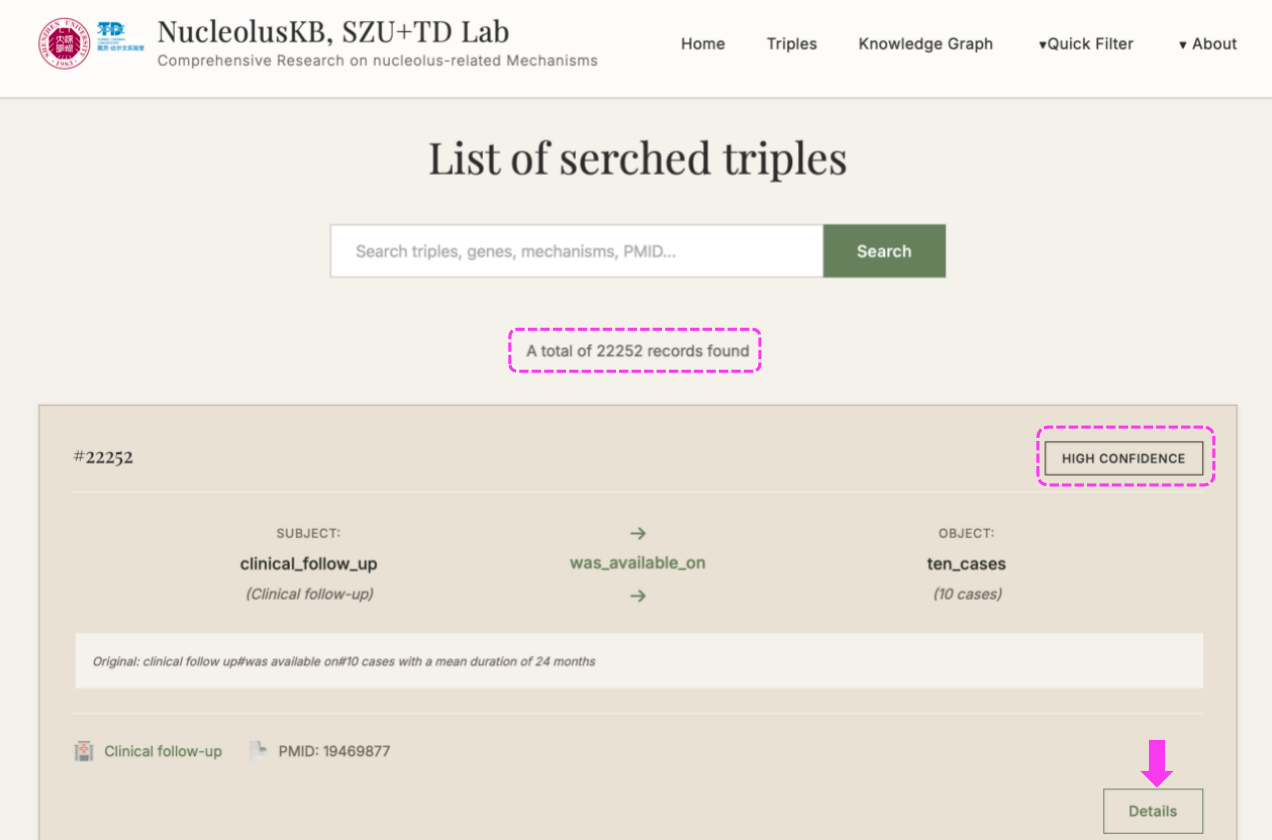This screenshot has height=840, width=1272.
Task: Click the green arrow above was_available_on
Action: point(637,533)
